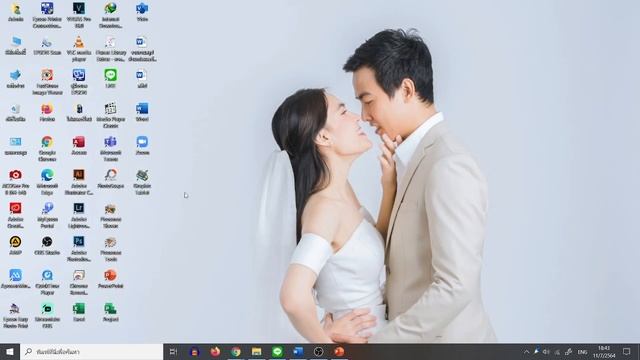640x360 pixels.
Task: Switch to OBS Studio on the taskbar
Action: (319, 351)
